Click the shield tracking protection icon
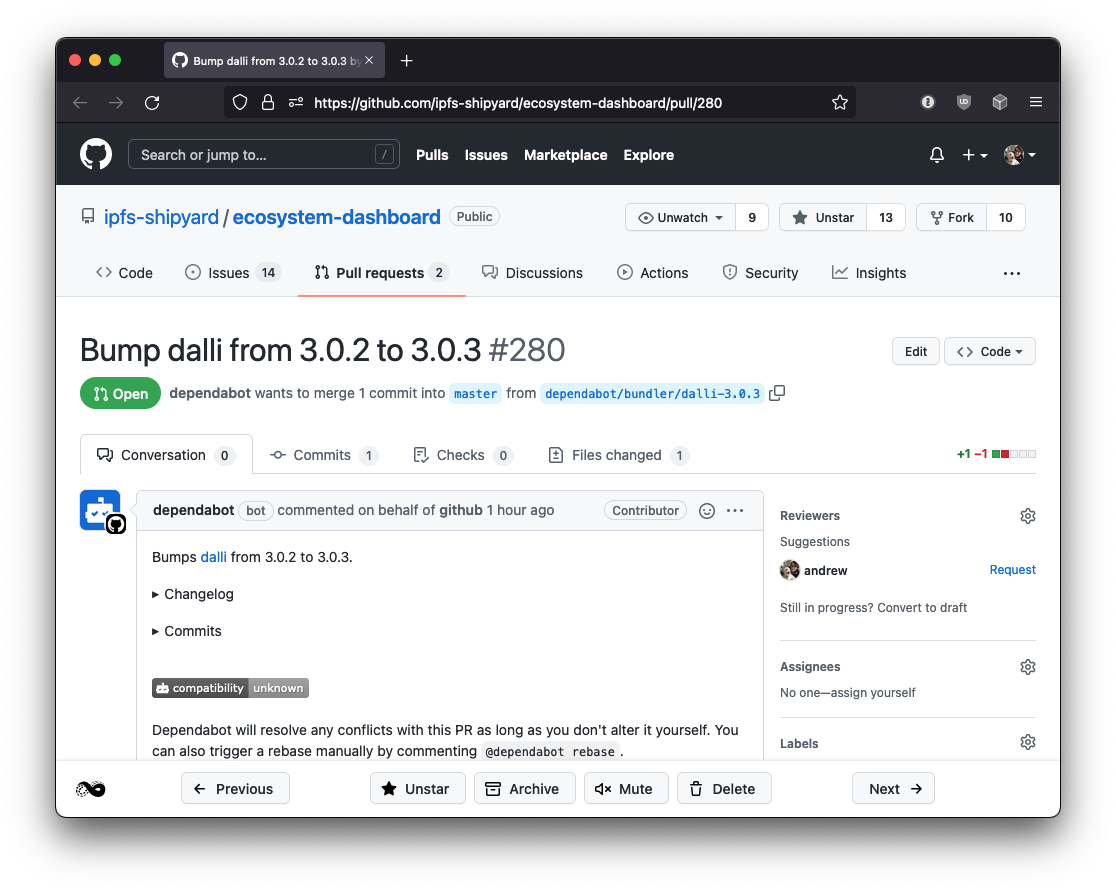The width and height of the screenshot is (1116, 891). point(240,102)
